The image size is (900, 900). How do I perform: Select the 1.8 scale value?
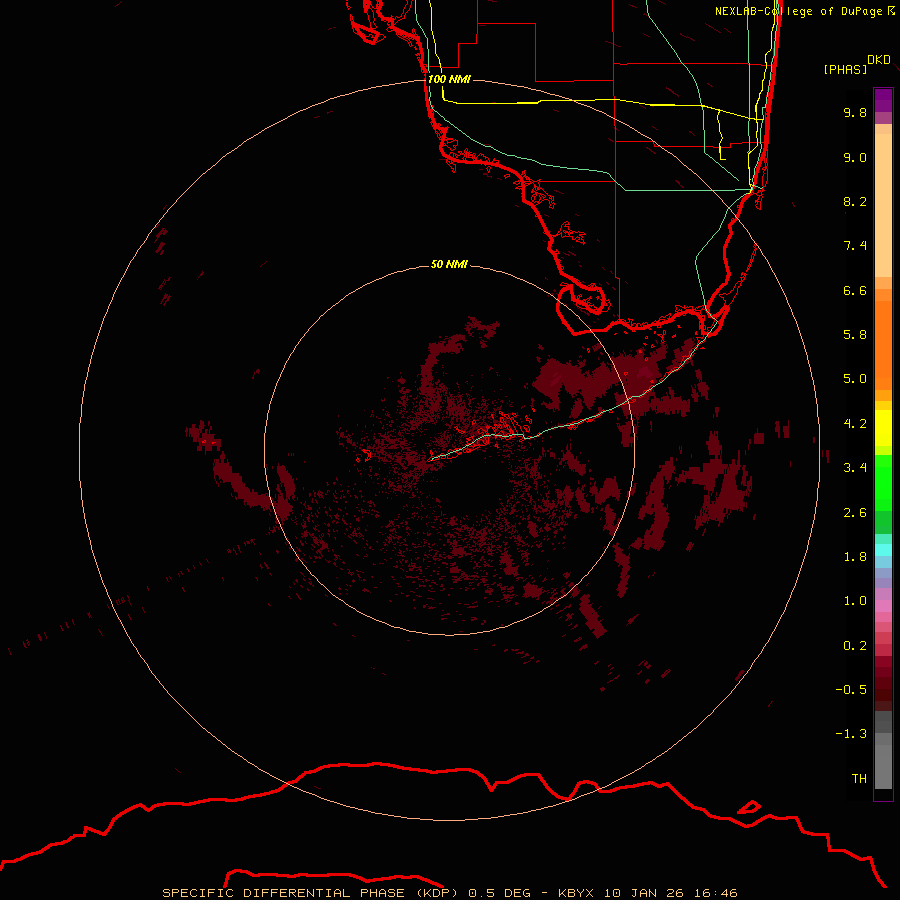click(x=855, y=557)
